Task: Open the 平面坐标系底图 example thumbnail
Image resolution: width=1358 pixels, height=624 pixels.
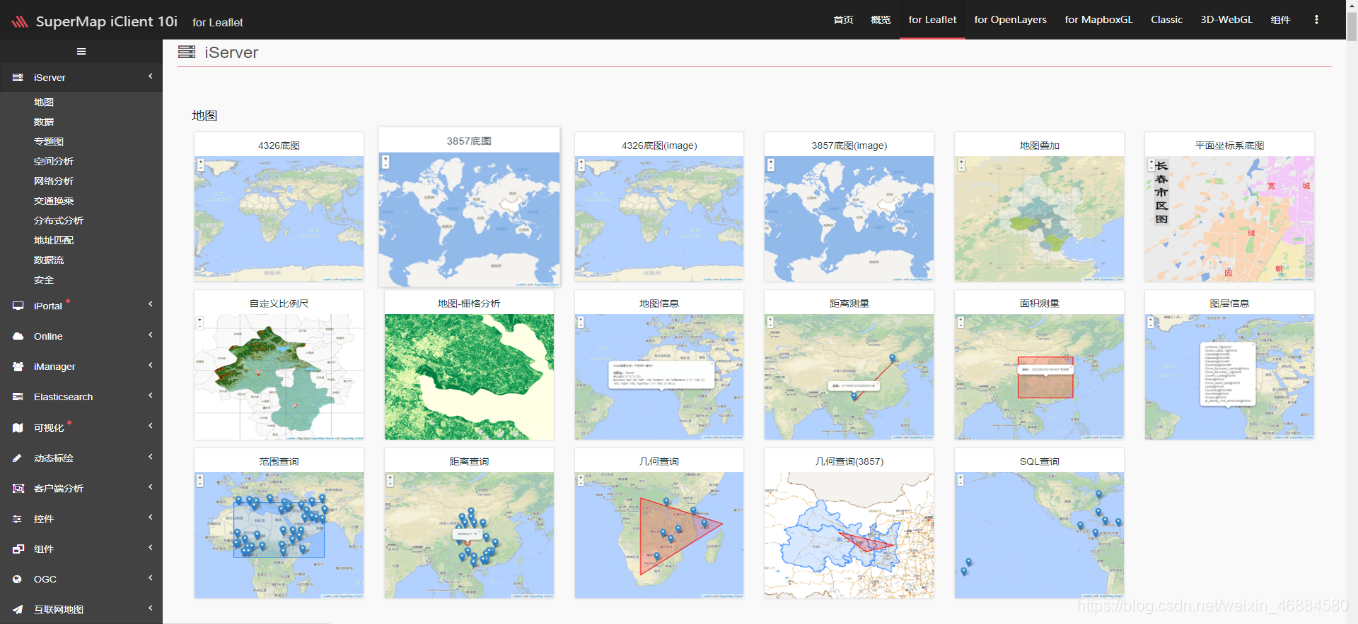Action: pyautogui.click(x=1229, y=207)
